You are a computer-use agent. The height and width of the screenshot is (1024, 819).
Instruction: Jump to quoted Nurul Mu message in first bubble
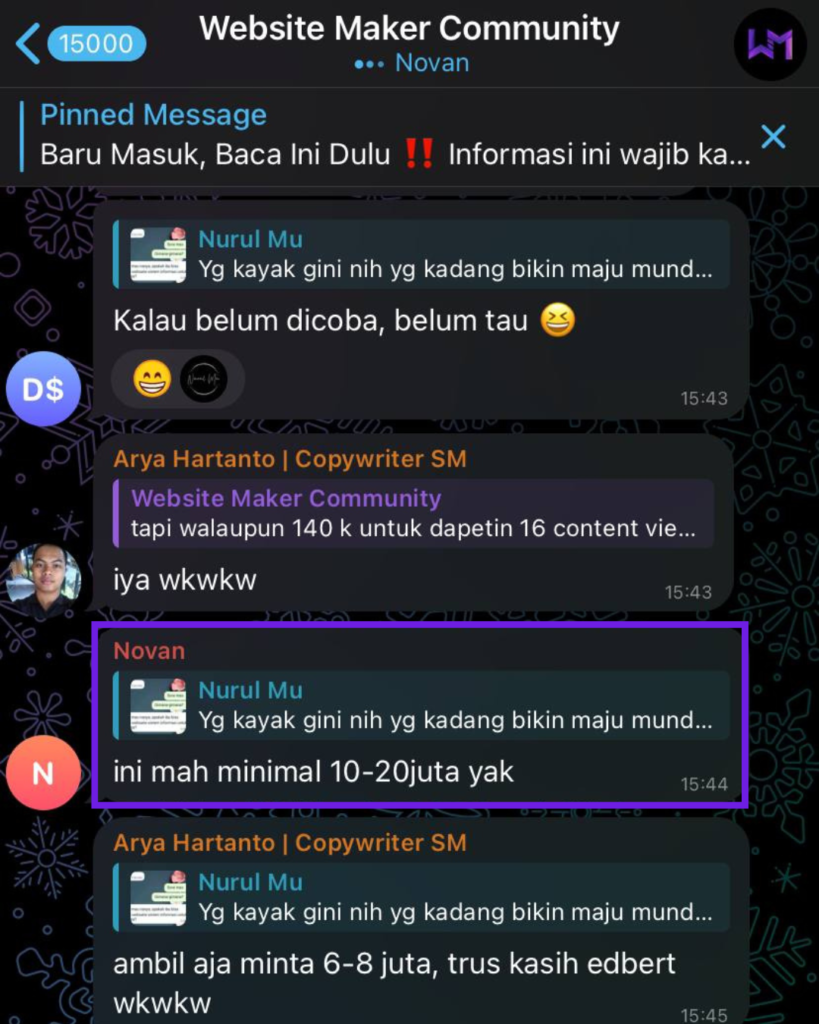click(x=421, y=254)
